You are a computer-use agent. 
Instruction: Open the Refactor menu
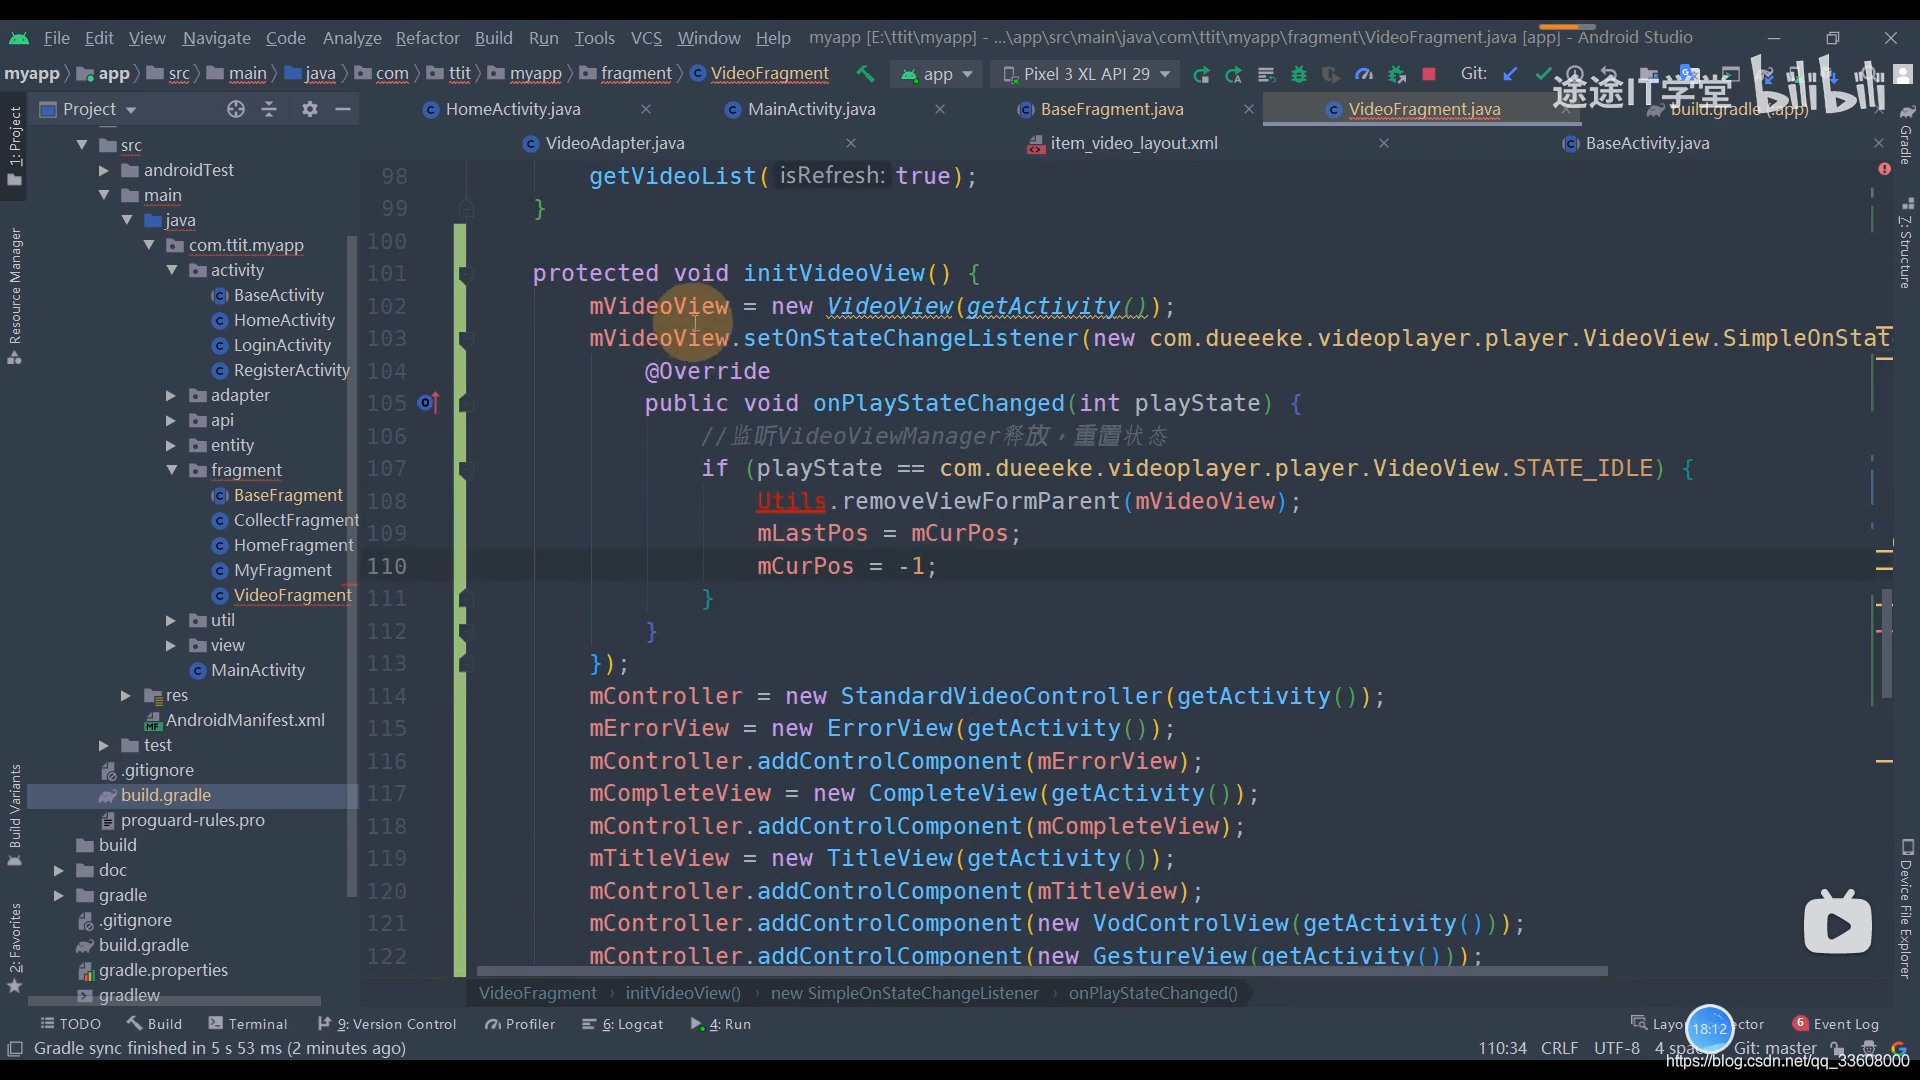tap(427, 37)
